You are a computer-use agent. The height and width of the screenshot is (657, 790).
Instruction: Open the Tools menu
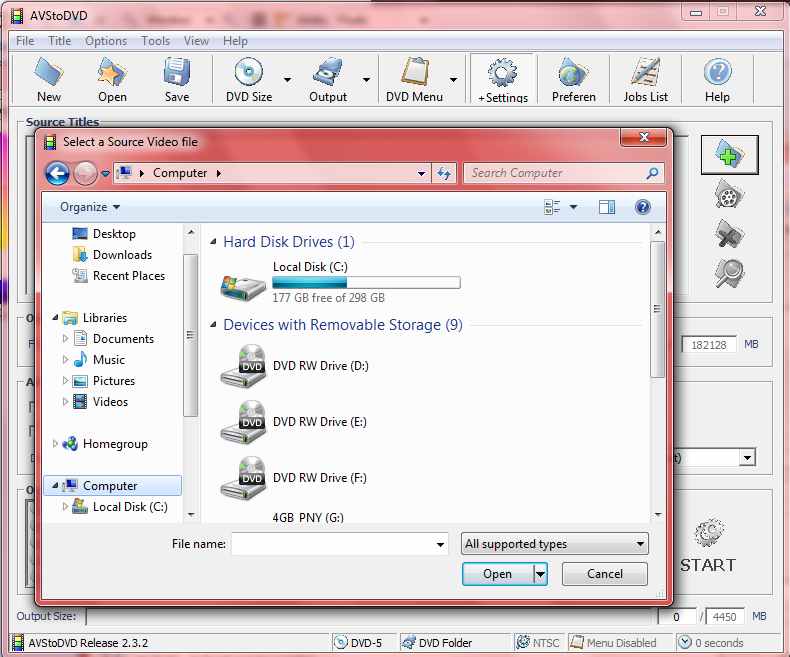pyautogui.click(x=155, y=41)
